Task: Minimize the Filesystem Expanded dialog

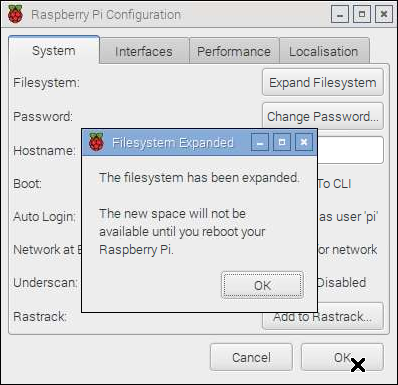Action: coord(260,142)
